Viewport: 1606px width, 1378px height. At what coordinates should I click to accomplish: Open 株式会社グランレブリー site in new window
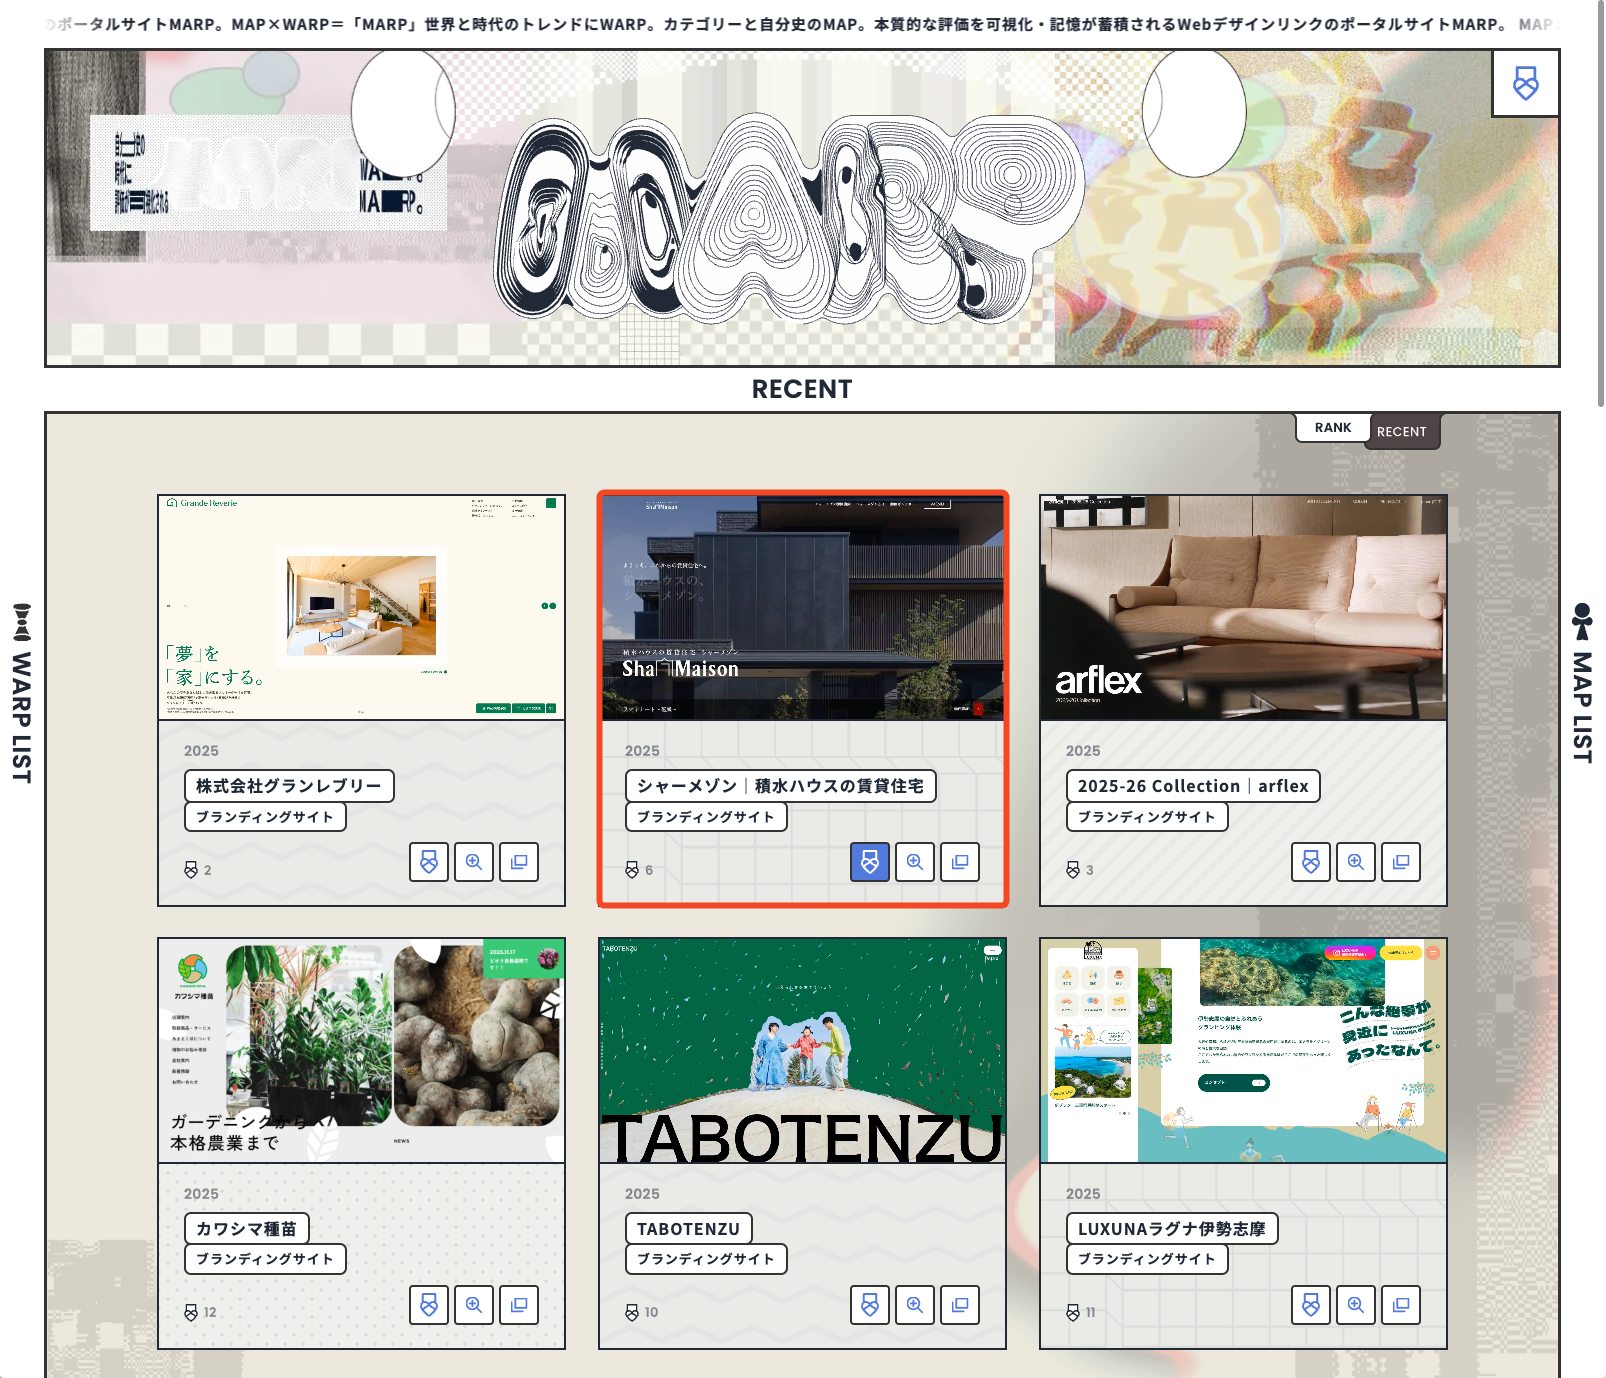pos(519,862)
